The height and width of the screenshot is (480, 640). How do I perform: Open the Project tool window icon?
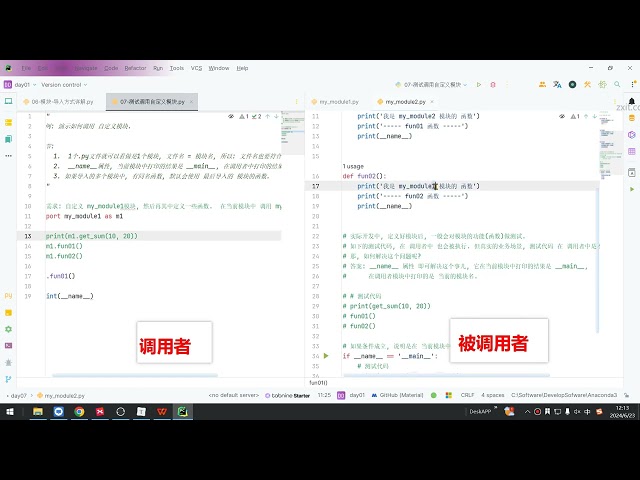(9, 101)
